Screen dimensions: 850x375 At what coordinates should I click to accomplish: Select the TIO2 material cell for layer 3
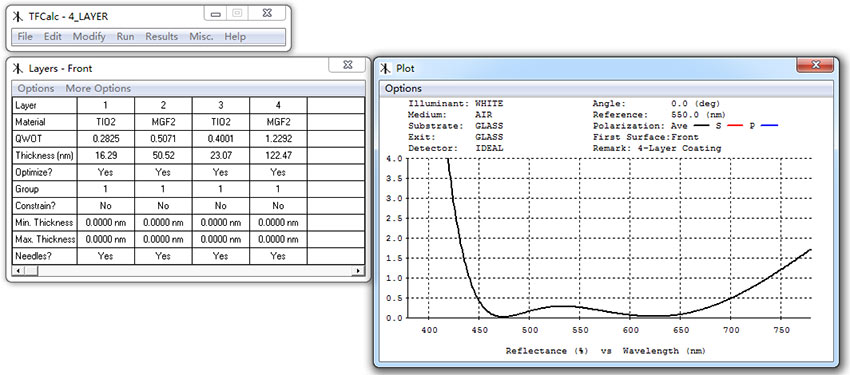pyautogui.click(x=221, y=122)
